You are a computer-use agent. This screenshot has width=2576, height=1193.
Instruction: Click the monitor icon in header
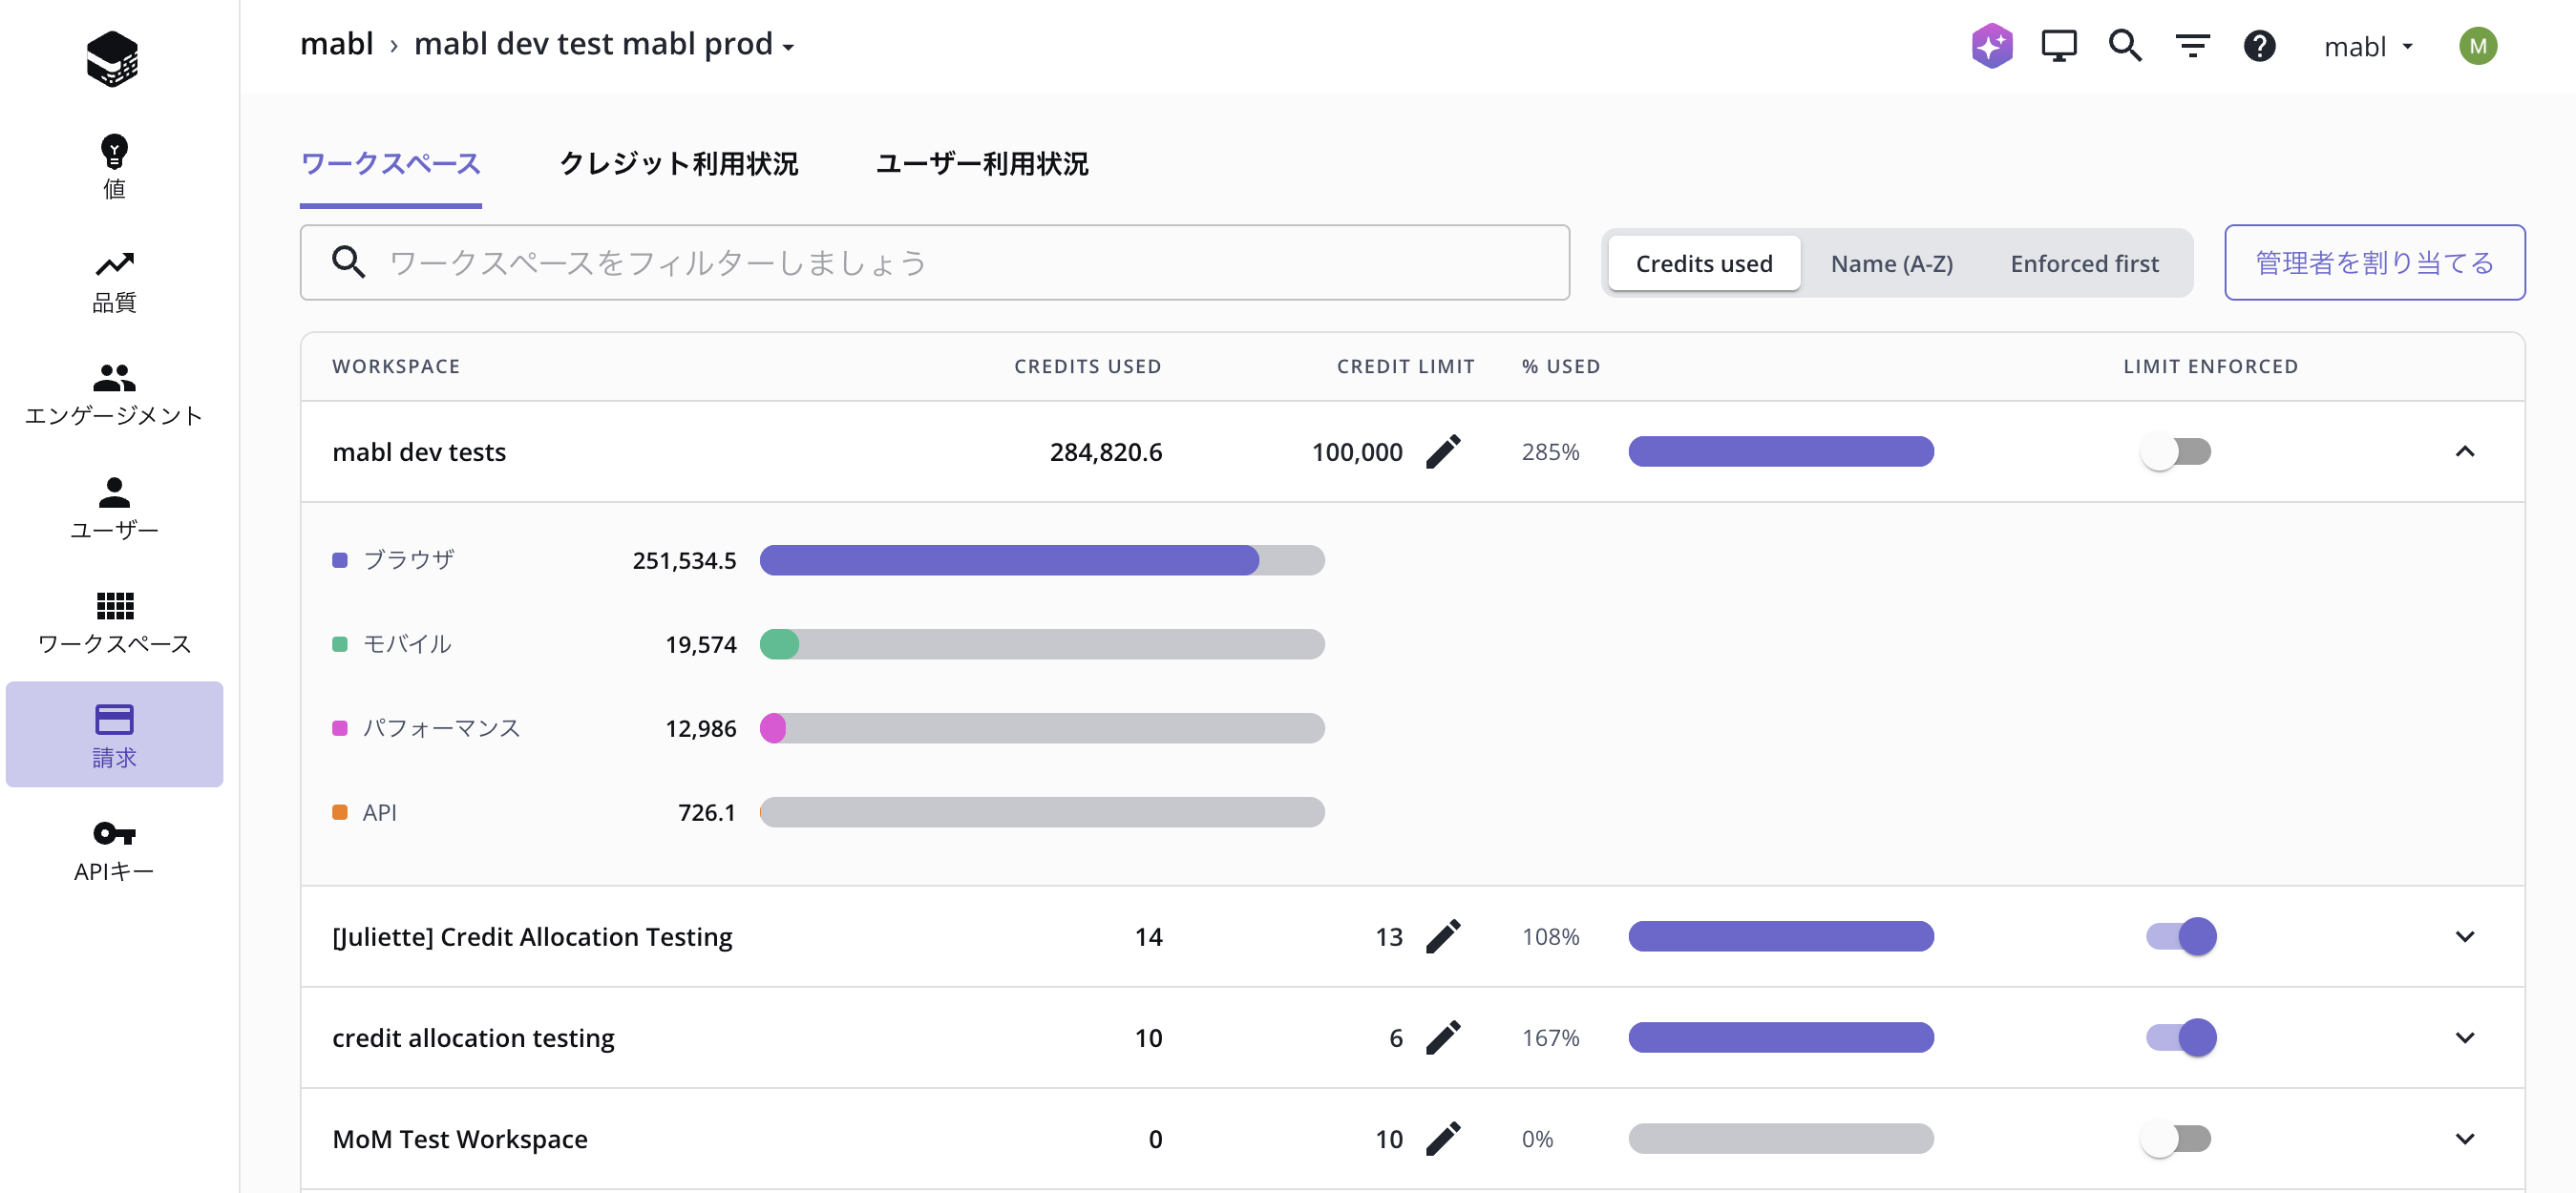click(x=2058, y=45)
